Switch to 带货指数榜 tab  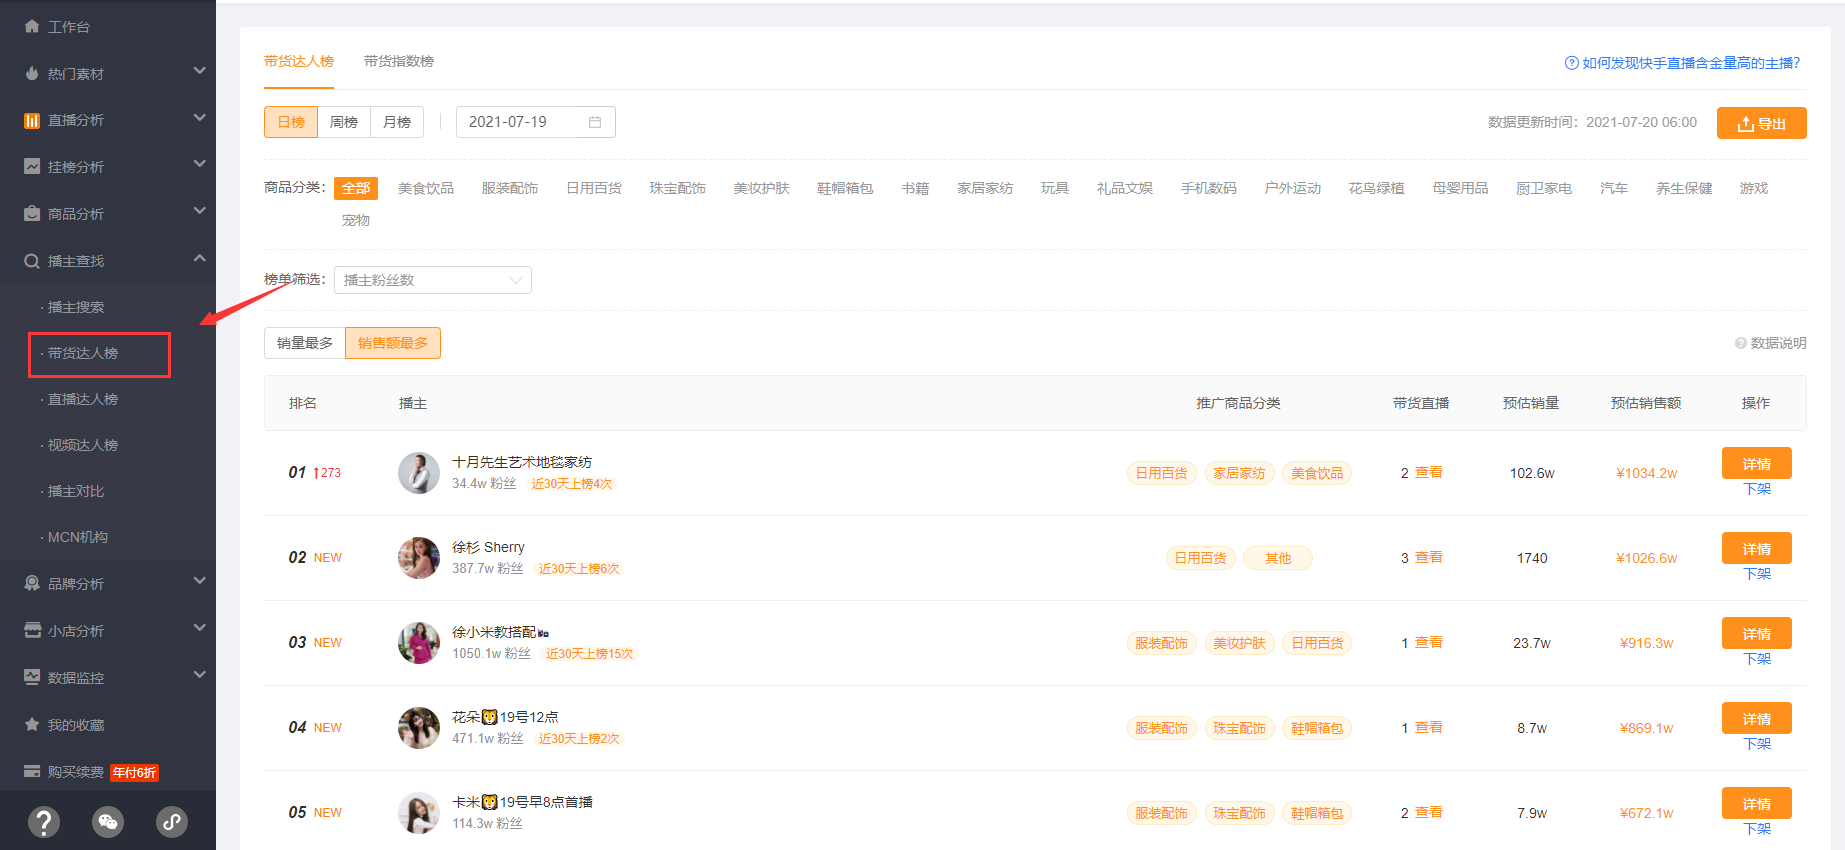tap(399, 61)
